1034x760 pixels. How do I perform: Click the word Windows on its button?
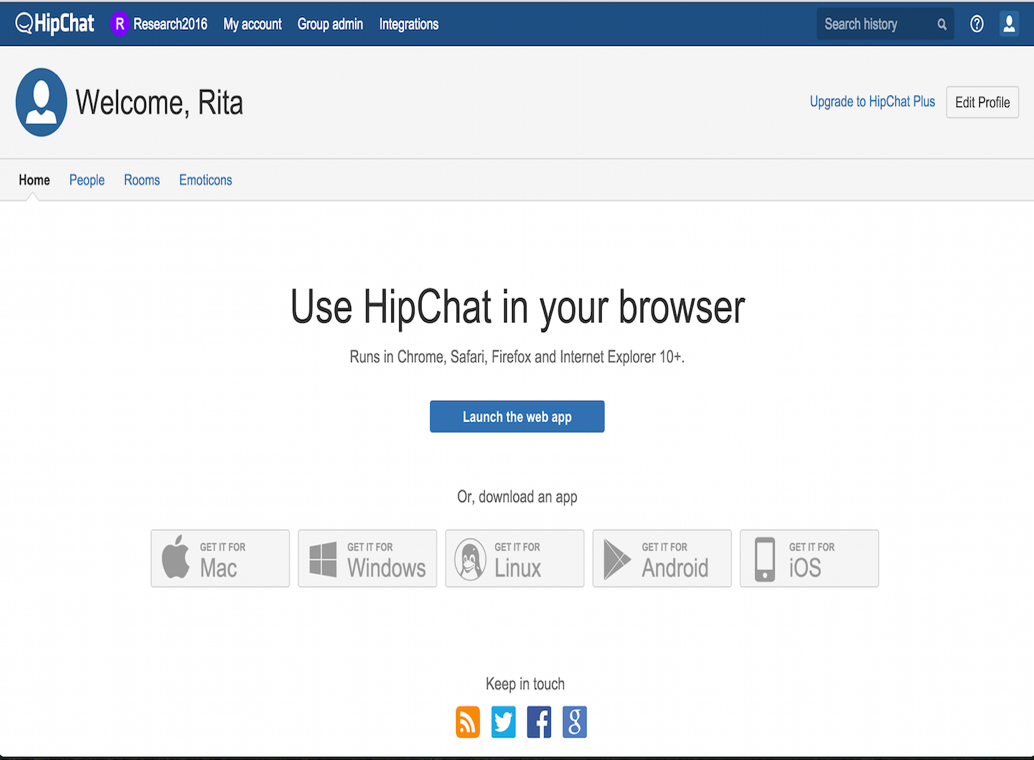[386, 568]
